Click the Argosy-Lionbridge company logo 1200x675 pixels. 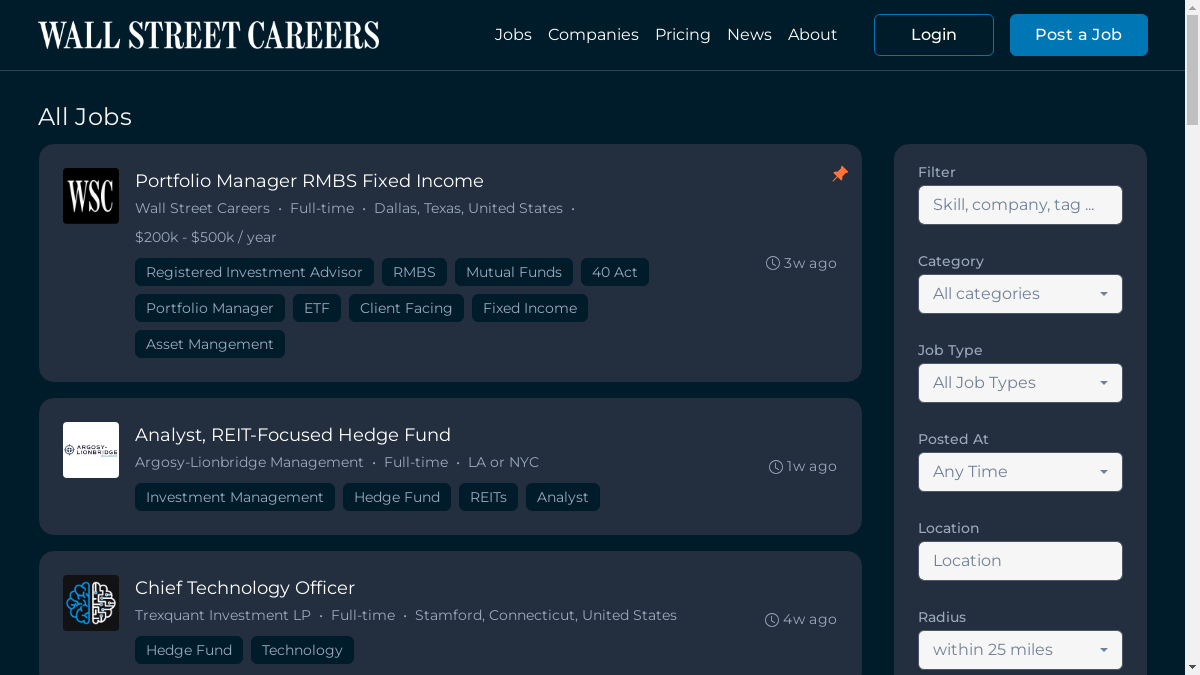pos(91,450)
